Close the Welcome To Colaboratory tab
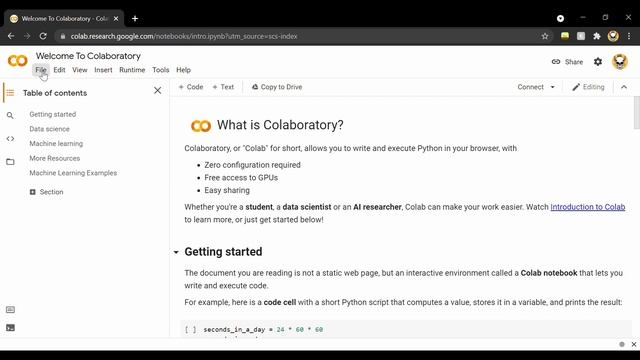The height and width of the screenshot is (360, 640). click(x=116, y=19)
